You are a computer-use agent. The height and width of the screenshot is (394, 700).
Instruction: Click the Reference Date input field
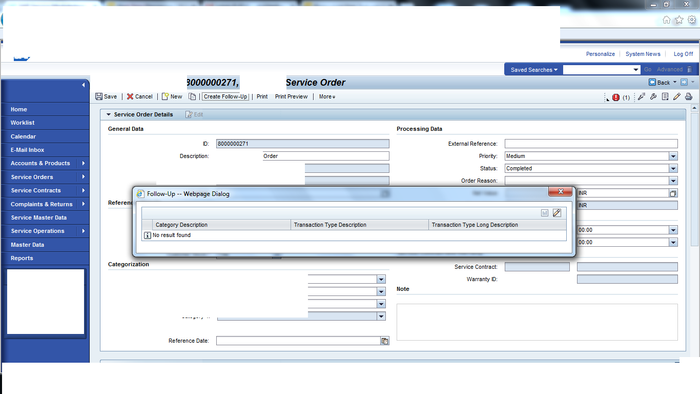298,341
